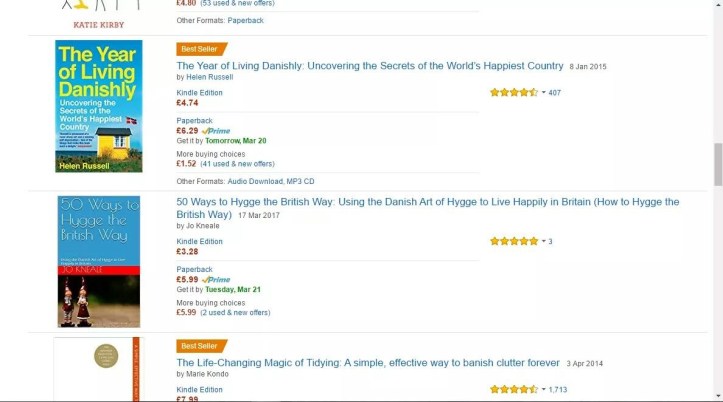The height and width of the screenshot is (402, 723).
Task: Open The Life-Changing Magic of Tidying title link
Action: pyautogui.click(x=369, y=363)
